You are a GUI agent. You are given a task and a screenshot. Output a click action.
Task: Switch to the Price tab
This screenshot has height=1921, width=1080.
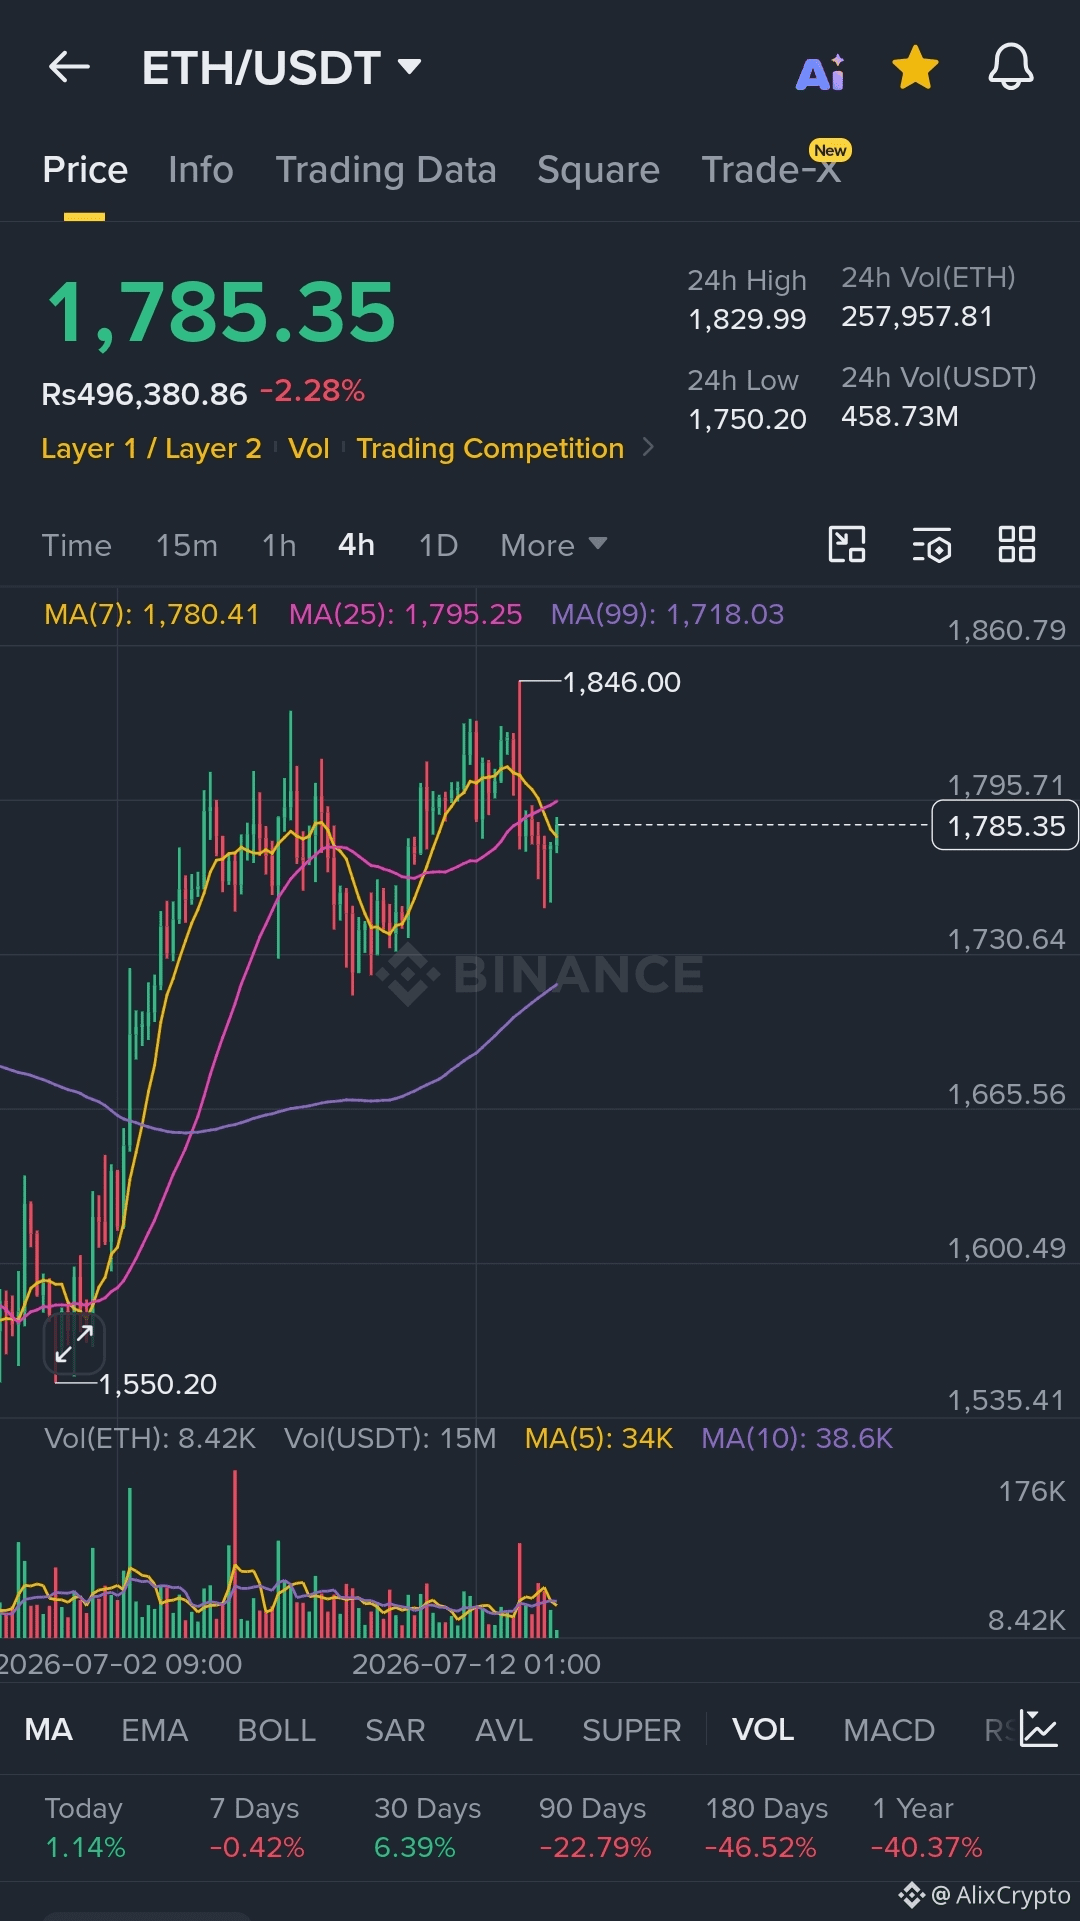pos(85,170)
